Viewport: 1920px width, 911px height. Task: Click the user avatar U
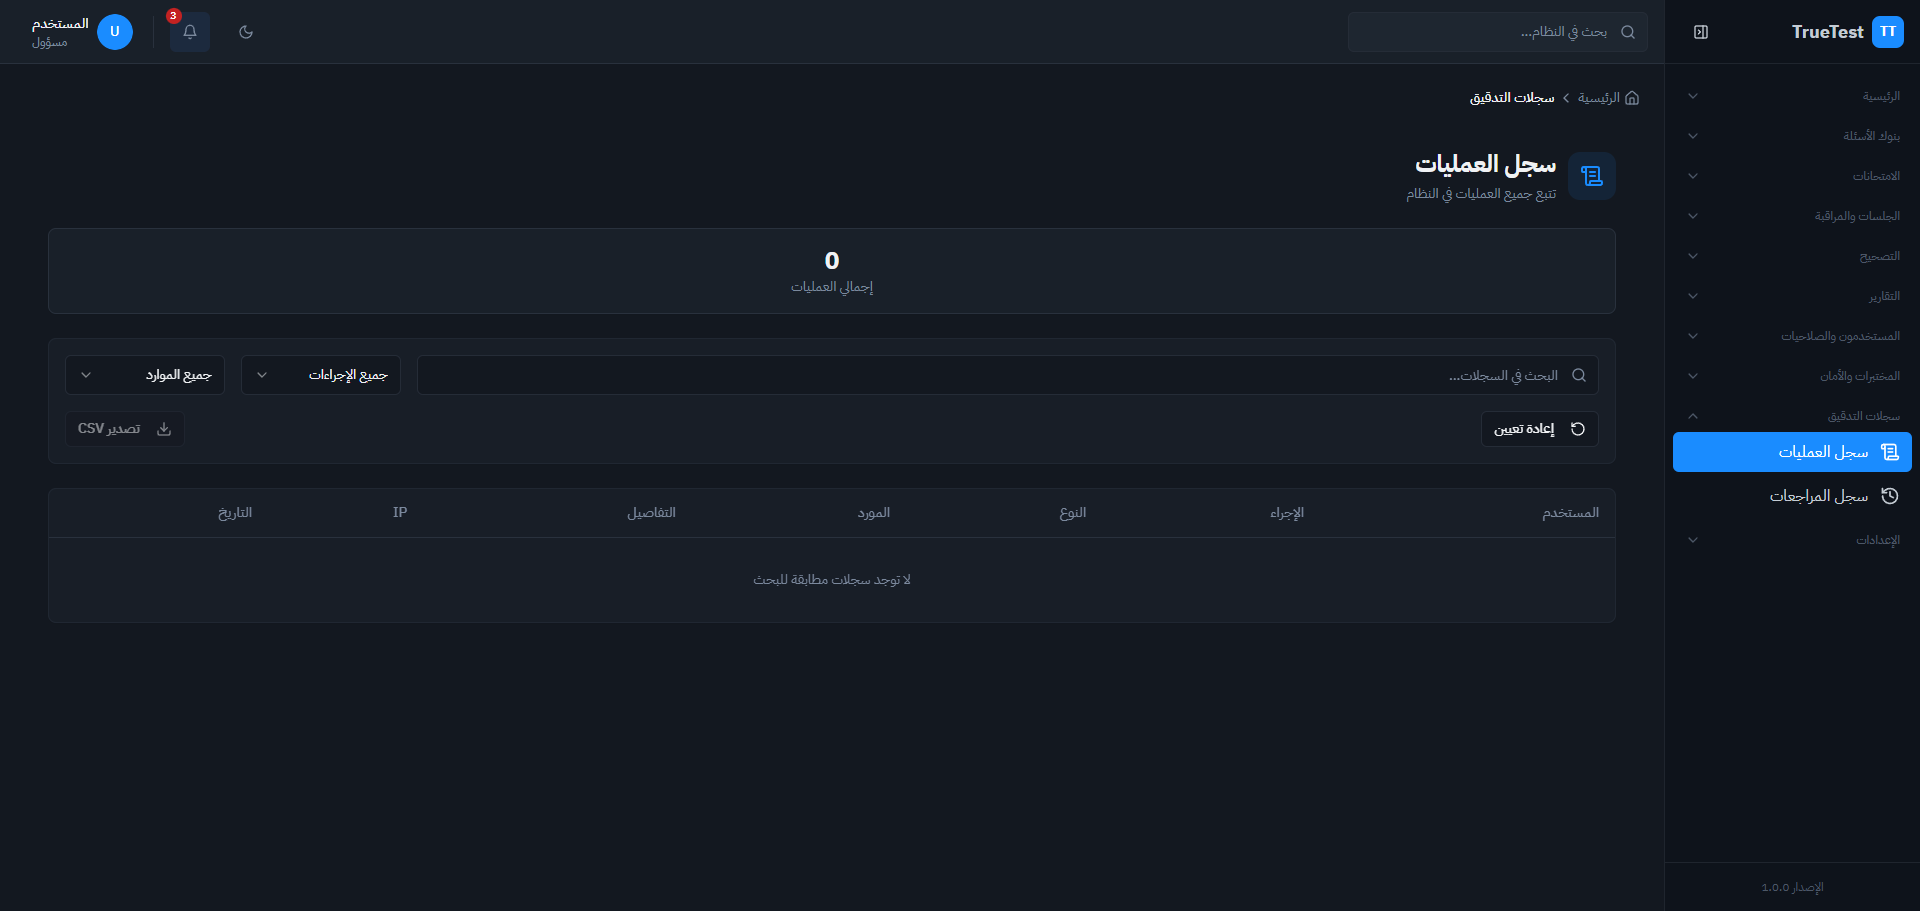pos(115,32)
